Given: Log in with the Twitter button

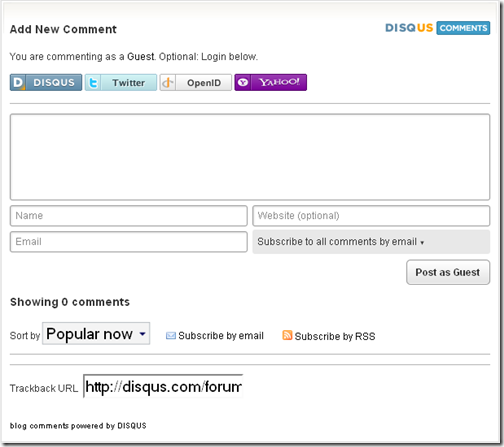Looking at the screenshot, I should tap(121, 82).
